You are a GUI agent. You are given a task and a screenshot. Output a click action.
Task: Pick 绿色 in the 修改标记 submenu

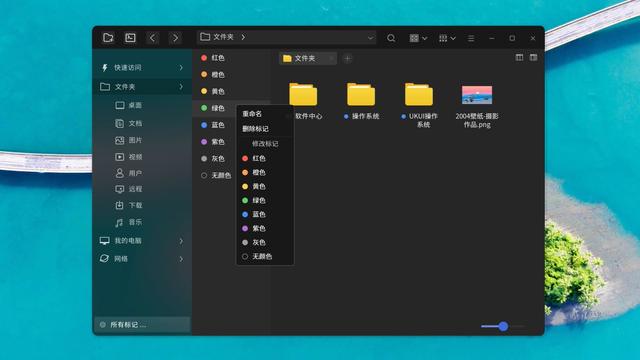pos(265,200)
